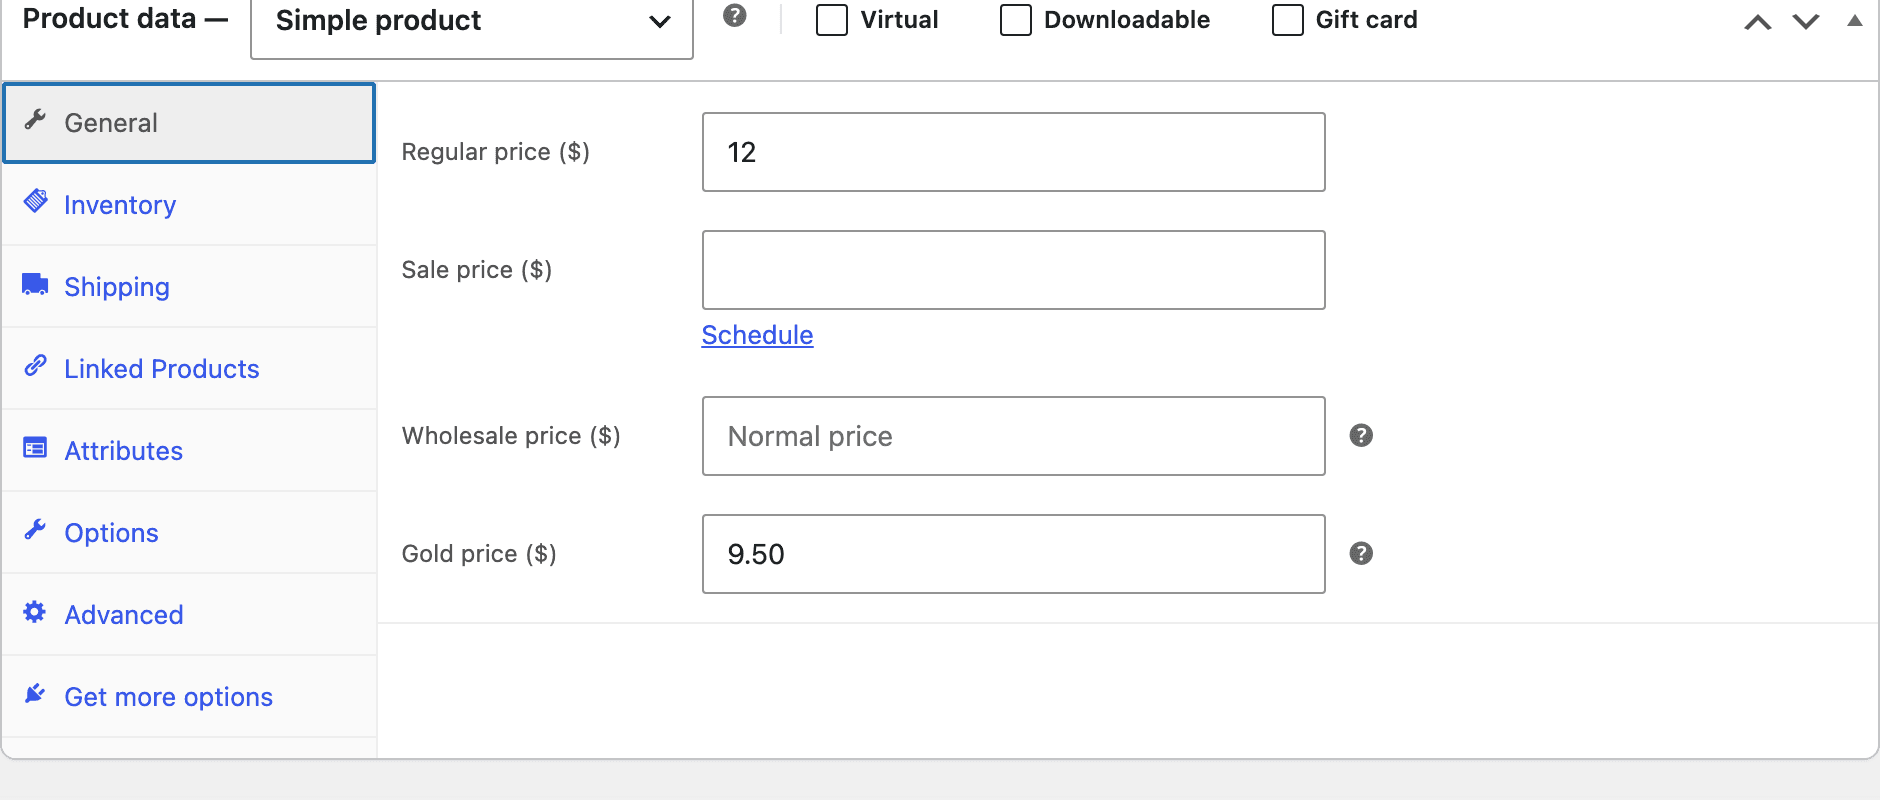
Task: Focus the Regular price field
Action: (1014, 152)
